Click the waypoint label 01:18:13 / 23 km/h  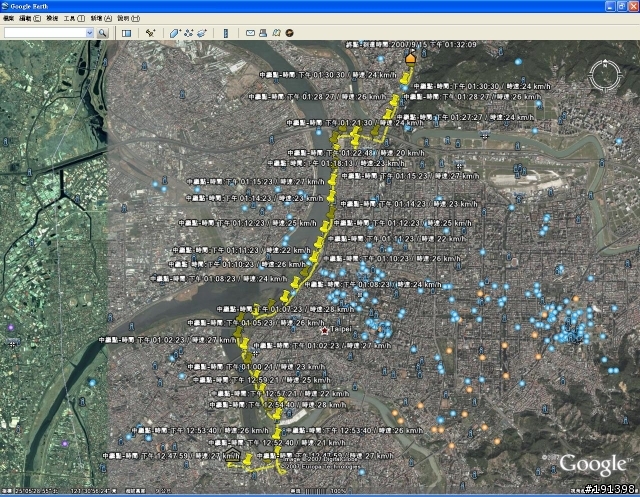[336, 163]
